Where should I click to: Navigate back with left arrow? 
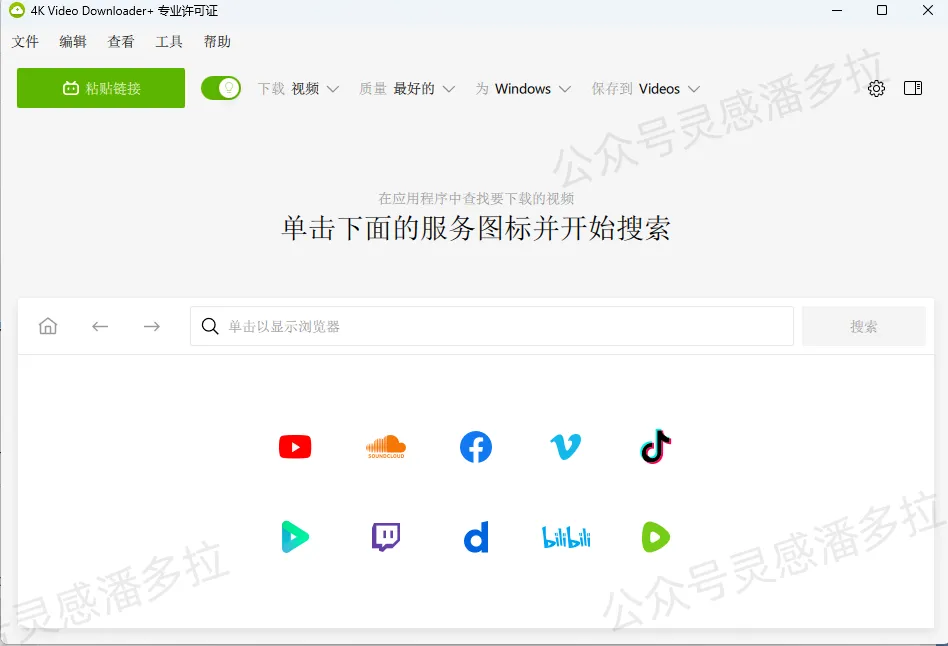(x=100, y=327)
